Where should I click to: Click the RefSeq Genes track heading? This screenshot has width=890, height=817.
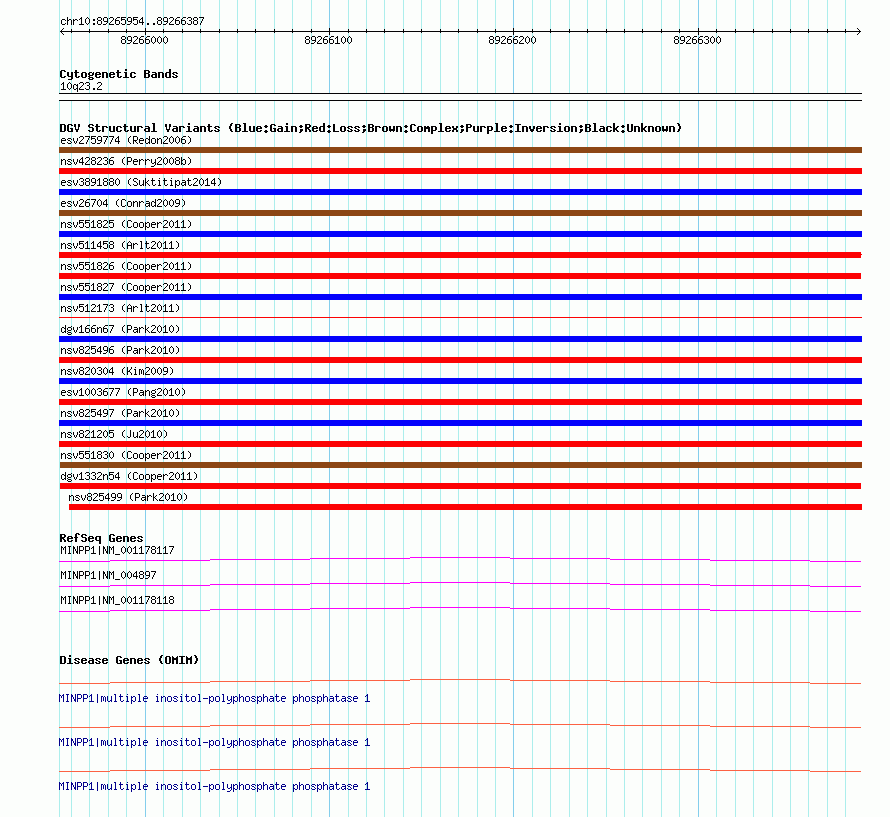tap(101, 538)
